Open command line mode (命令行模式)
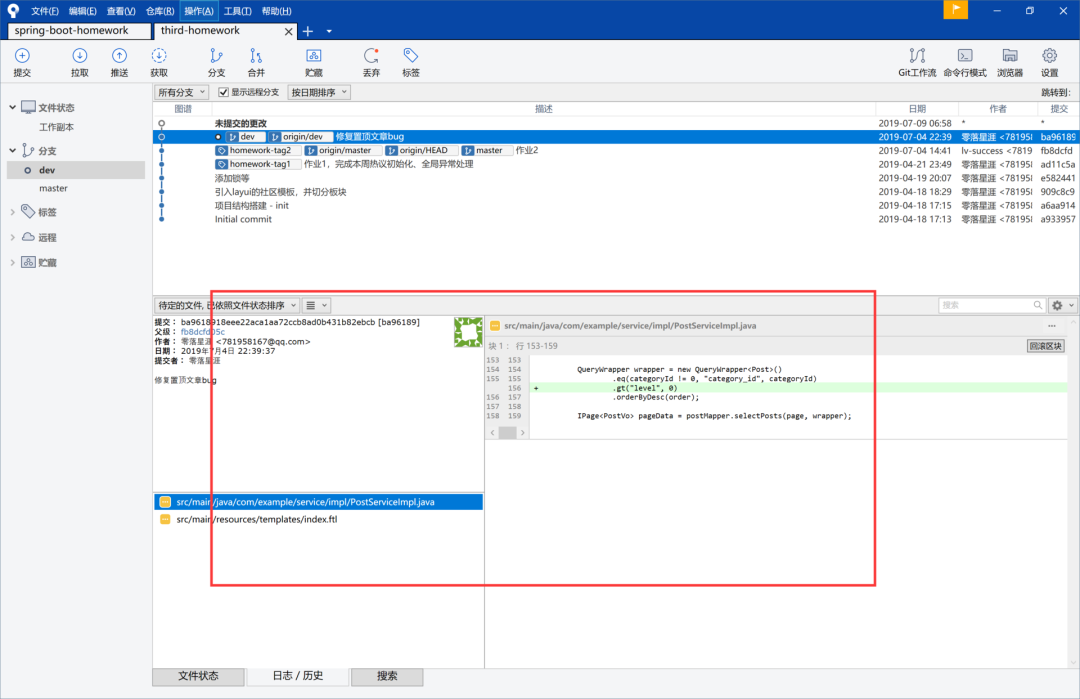Viewport: 1080px width, 699px height. [965, 62]
